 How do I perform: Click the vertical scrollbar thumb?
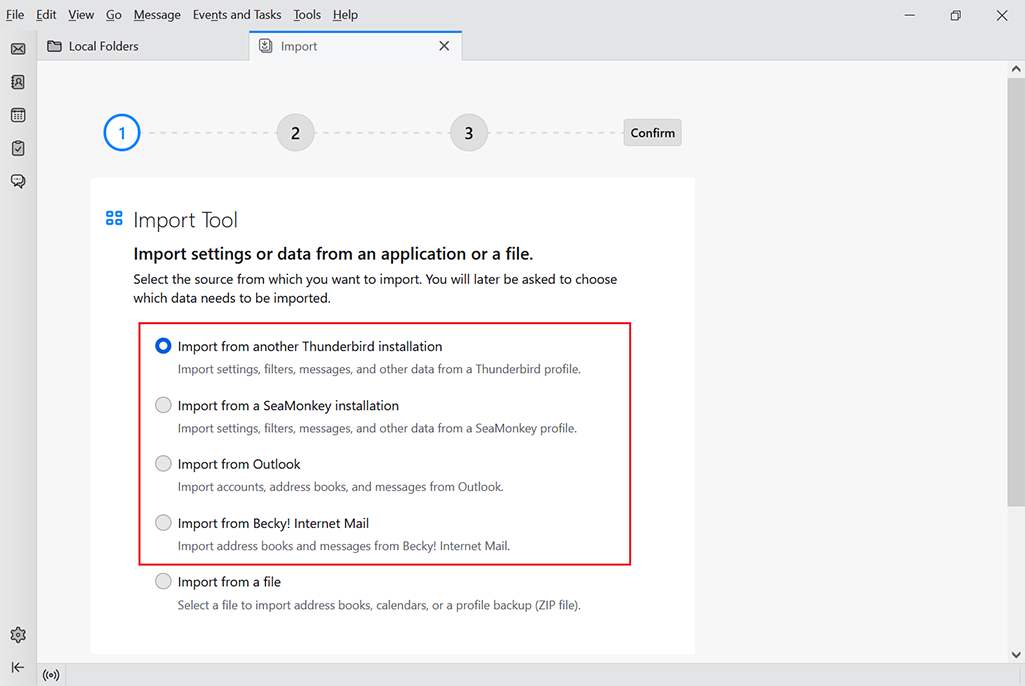pos(1016,292)
